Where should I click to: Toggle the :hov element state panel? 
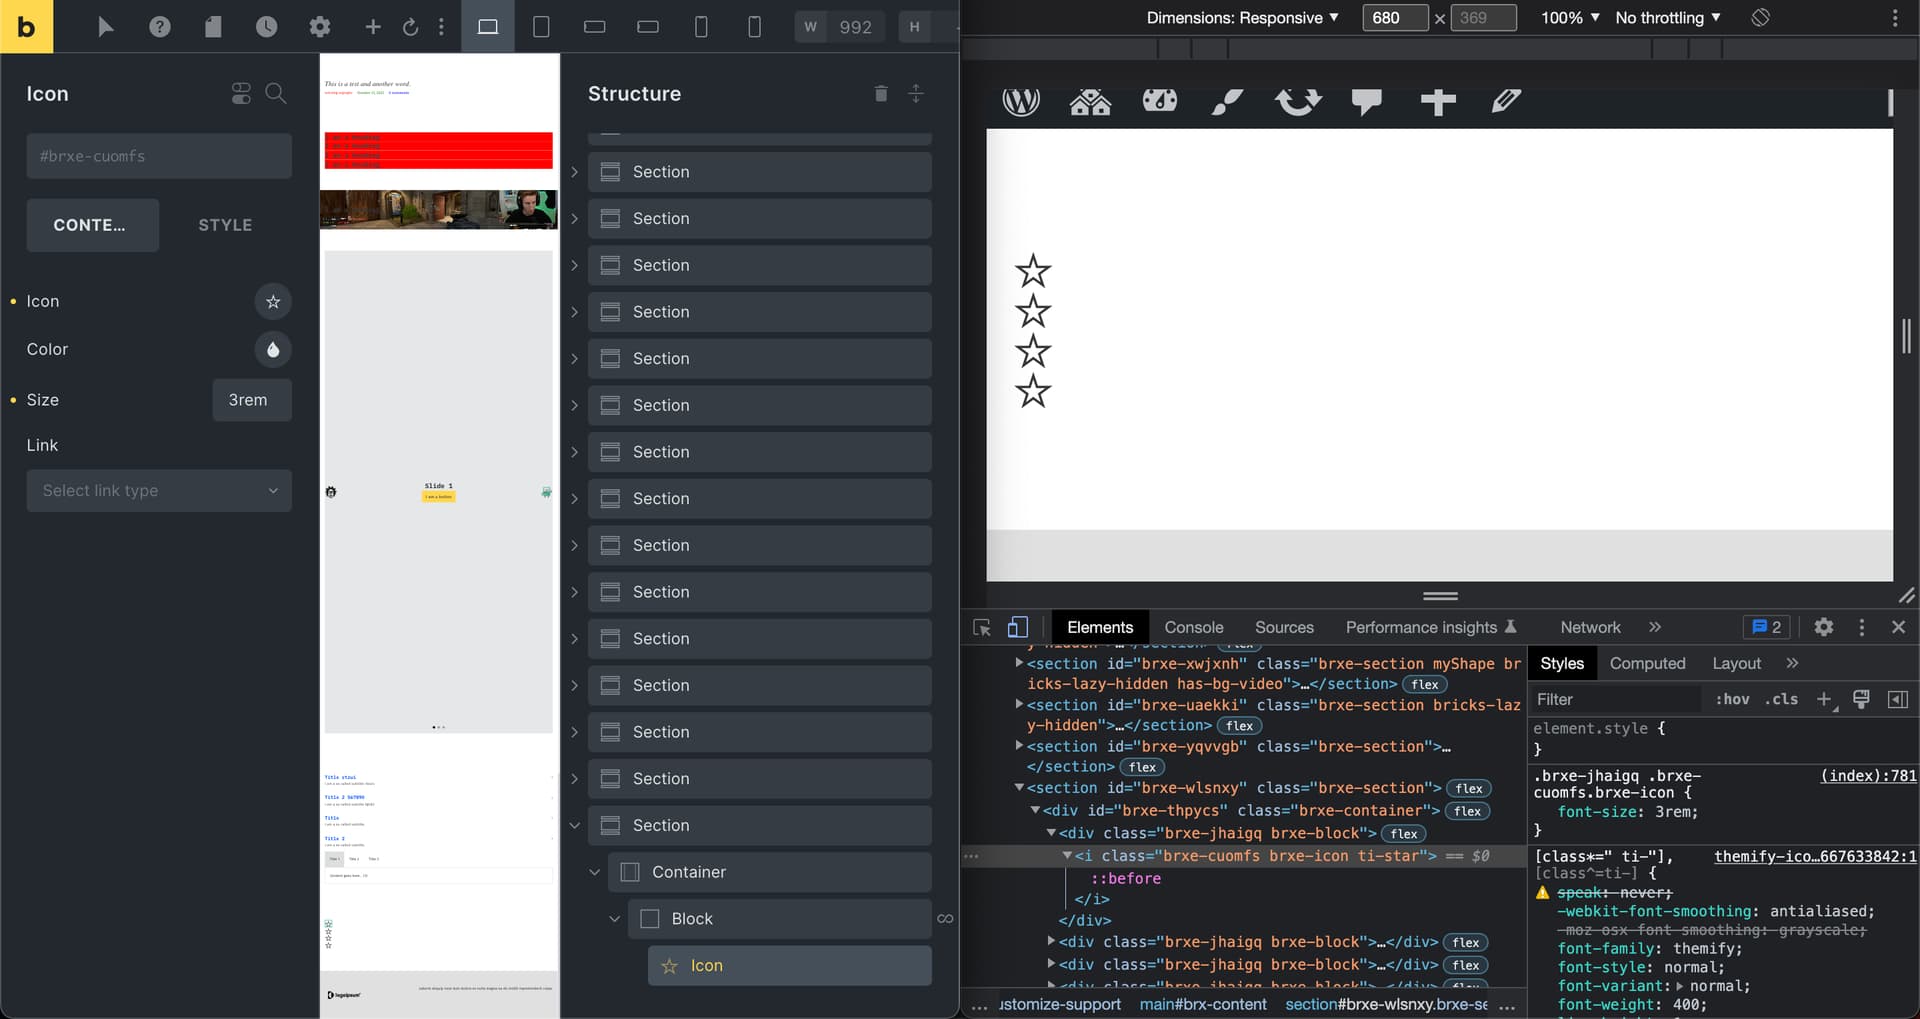click(x=1732, y=700)
